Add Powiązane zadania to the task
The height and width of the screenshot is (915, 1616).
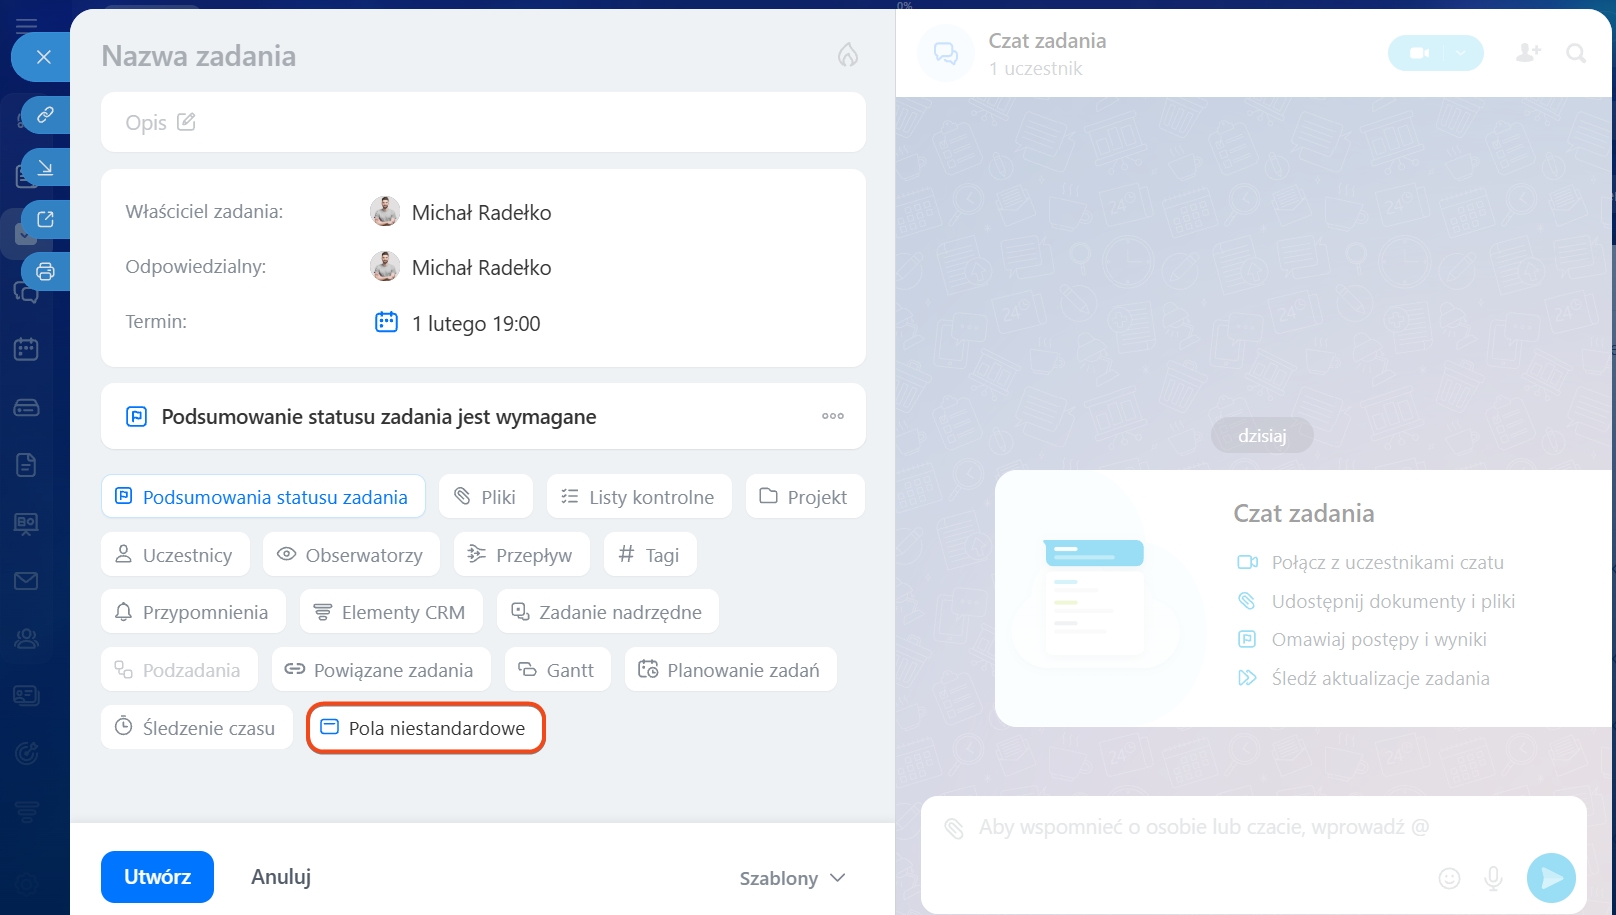pyautogui.click(x=381, y=670)
